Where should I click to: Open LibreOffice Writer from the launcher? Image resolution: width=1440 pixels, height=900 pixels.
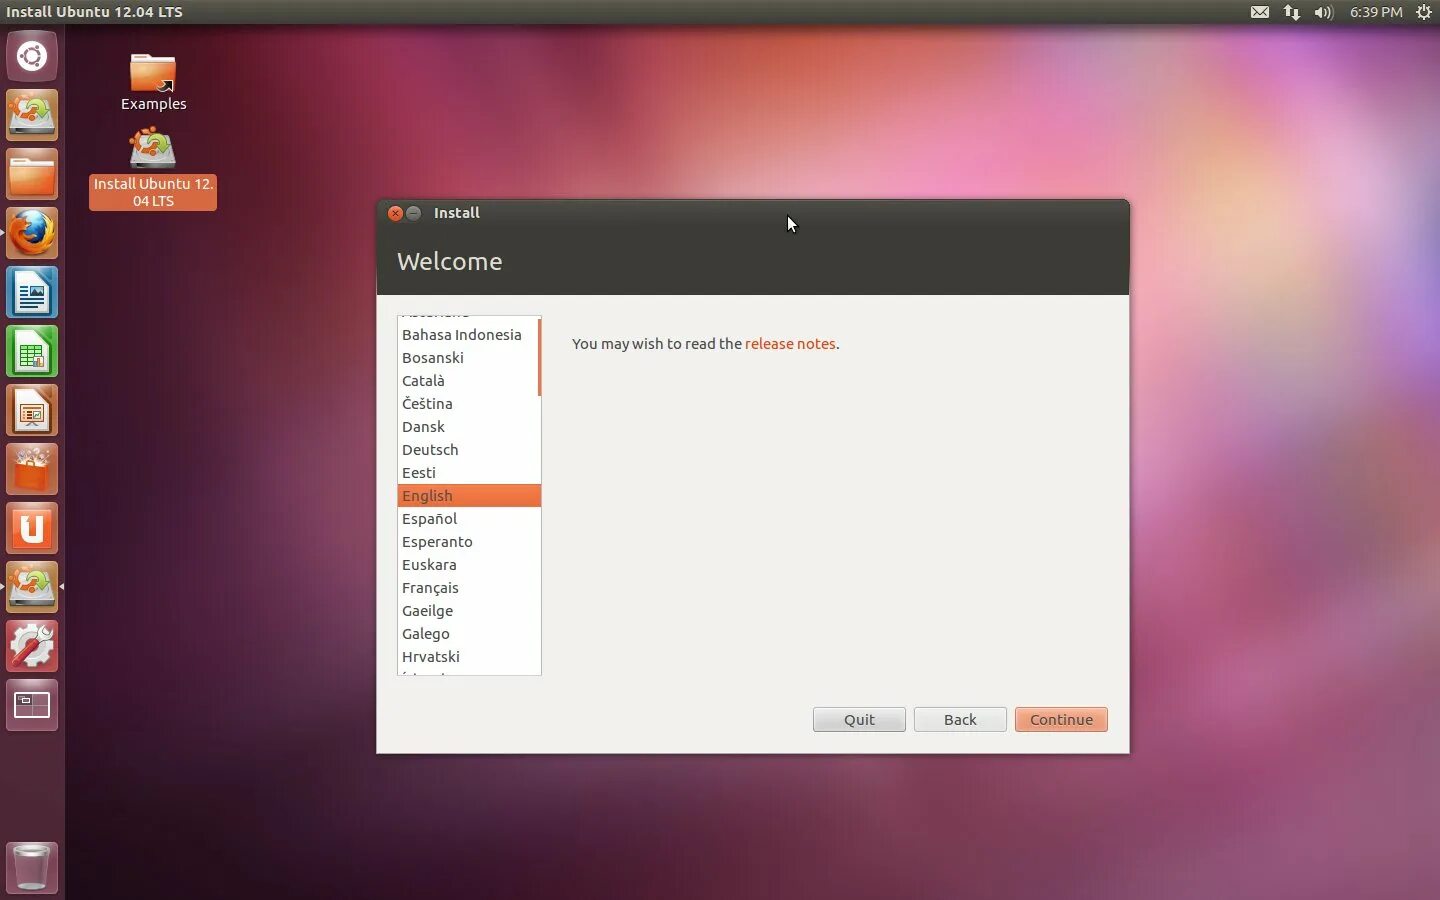(x=32, y=292)
